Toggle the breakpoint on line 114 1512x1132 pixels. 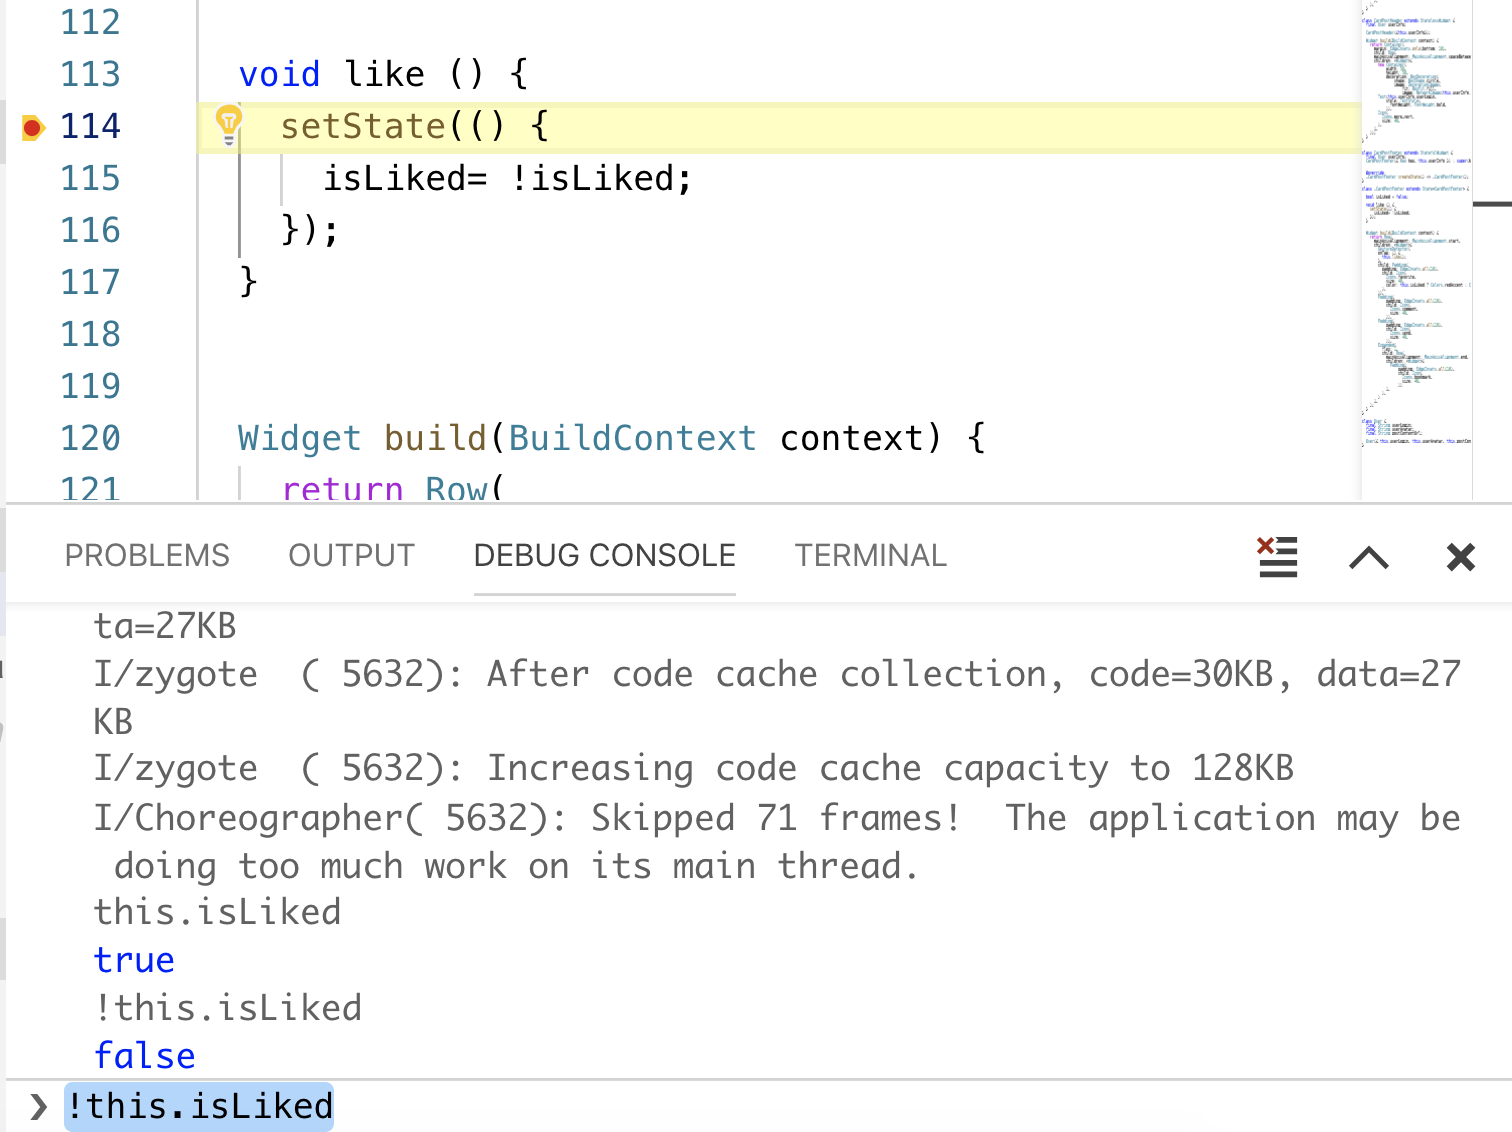pyautogui.click(x=32, y=127)
